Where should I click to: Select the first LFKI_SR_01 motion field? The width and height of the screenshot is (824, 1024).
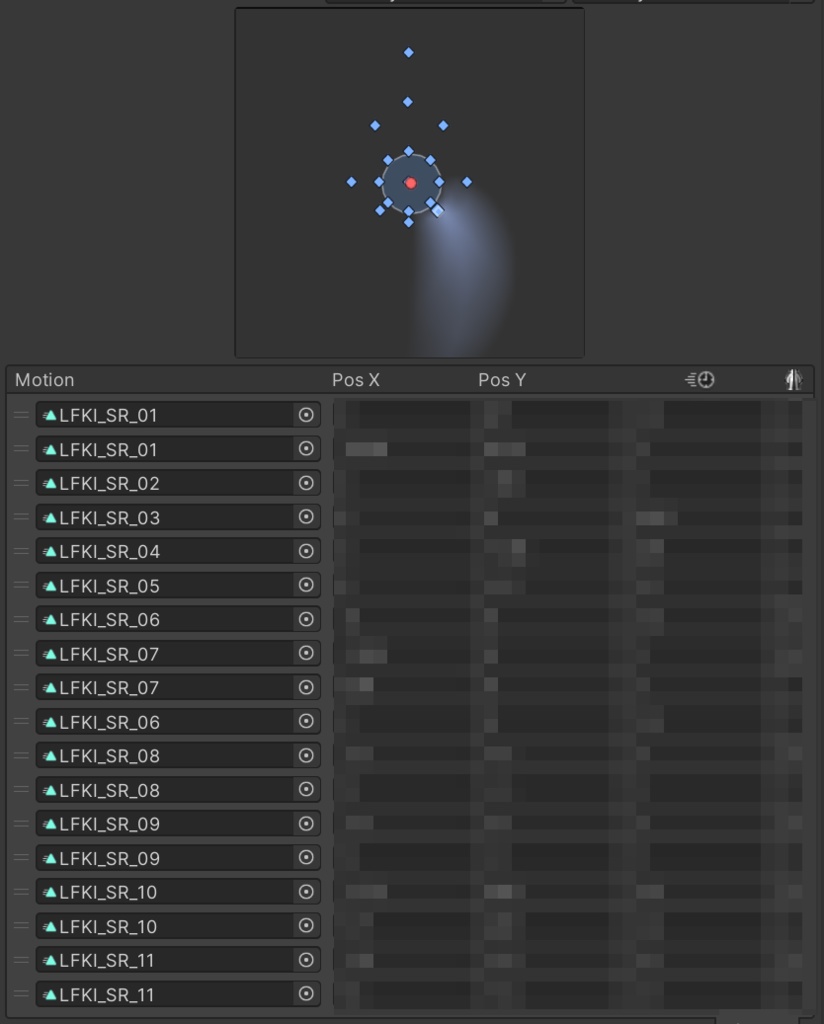point(165,415)
